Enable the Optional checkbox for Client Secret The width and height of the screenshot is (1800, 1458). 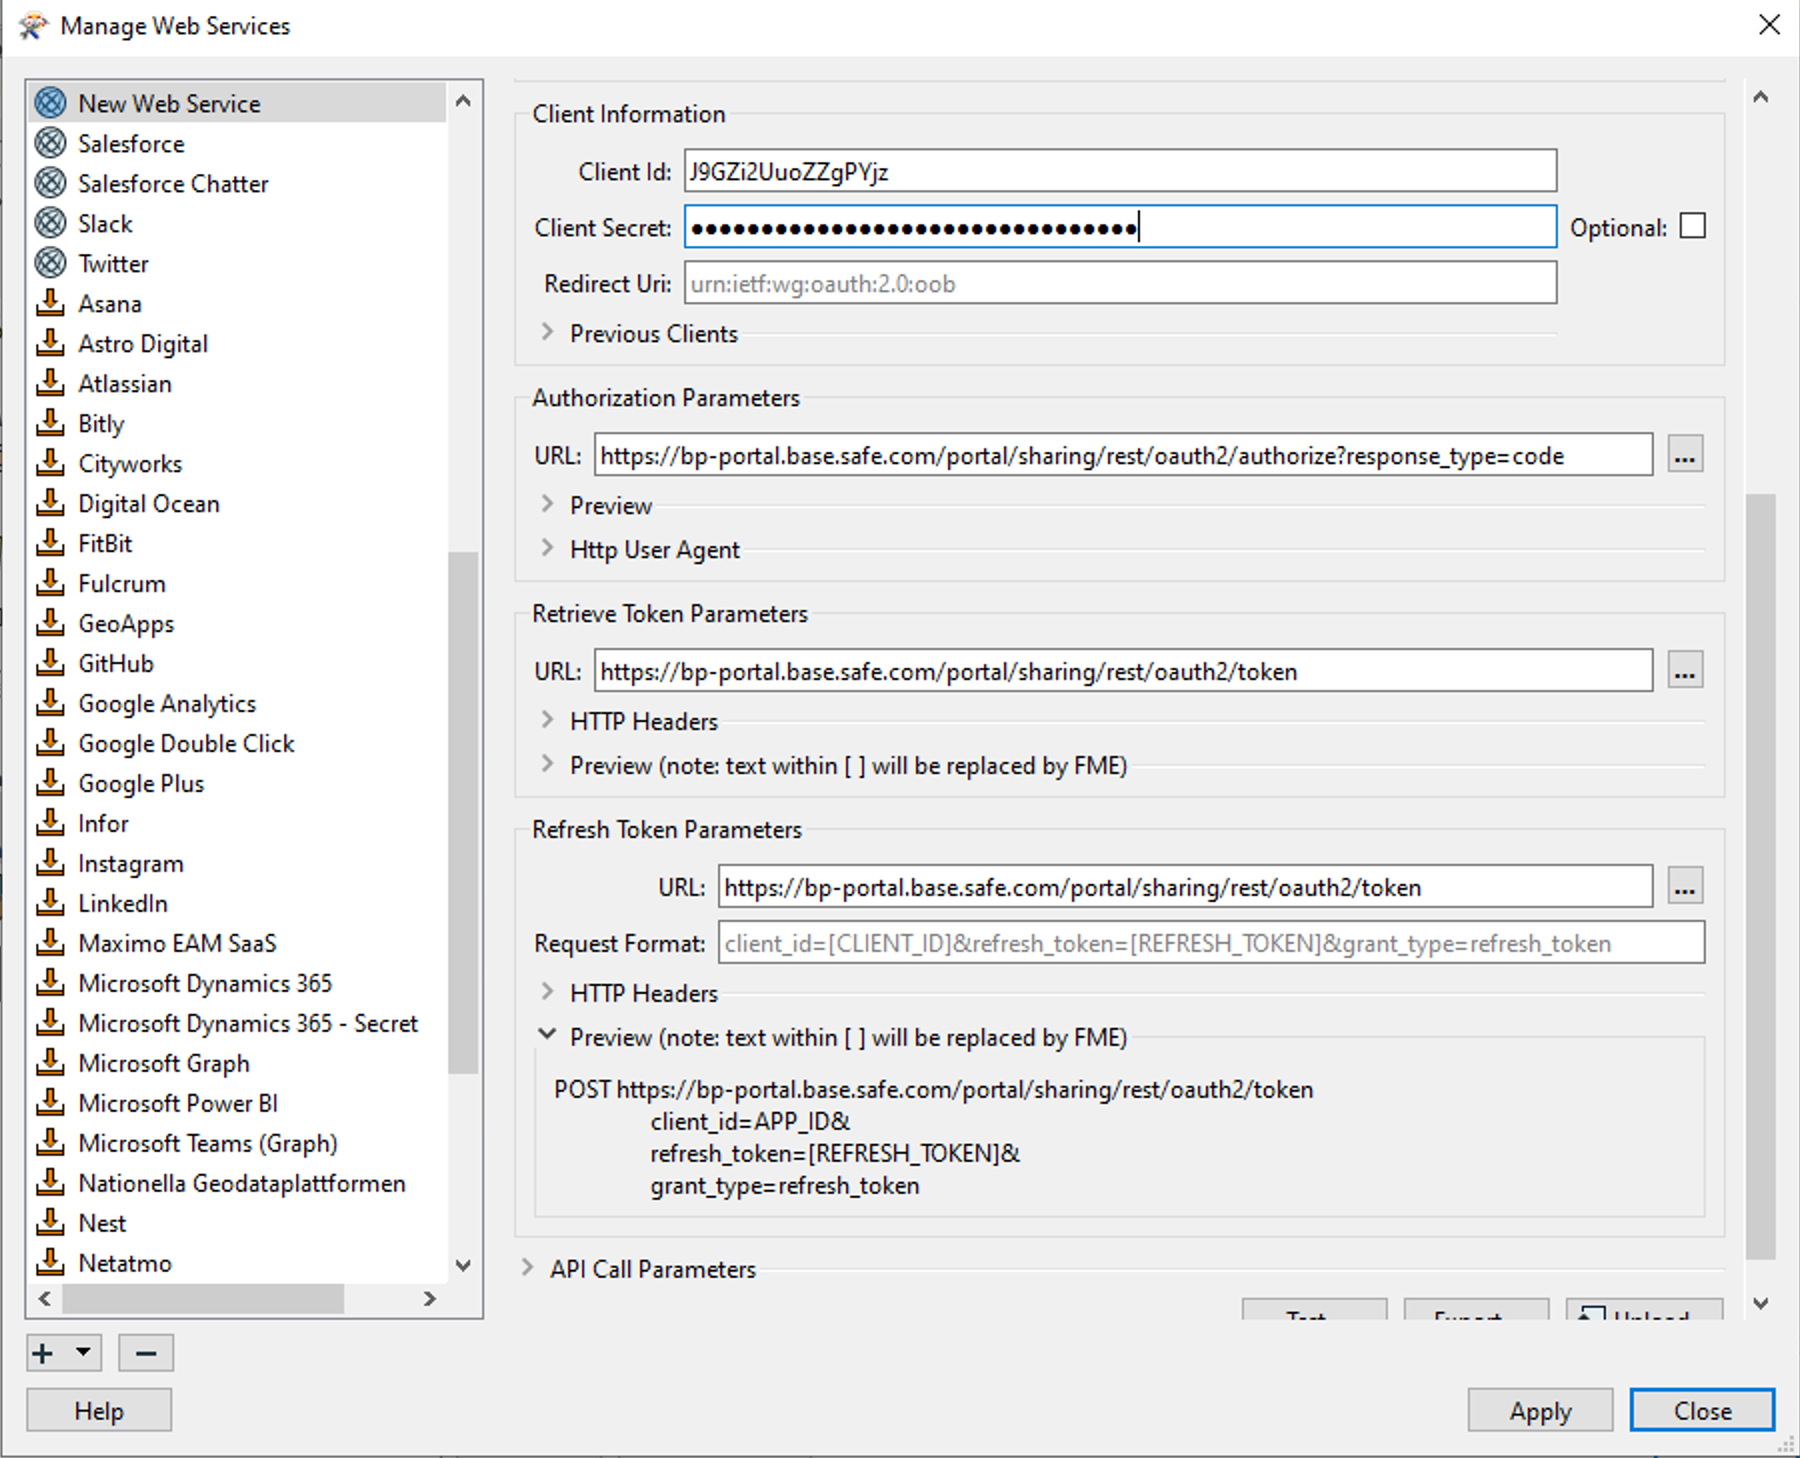[x=1691, y=226]
